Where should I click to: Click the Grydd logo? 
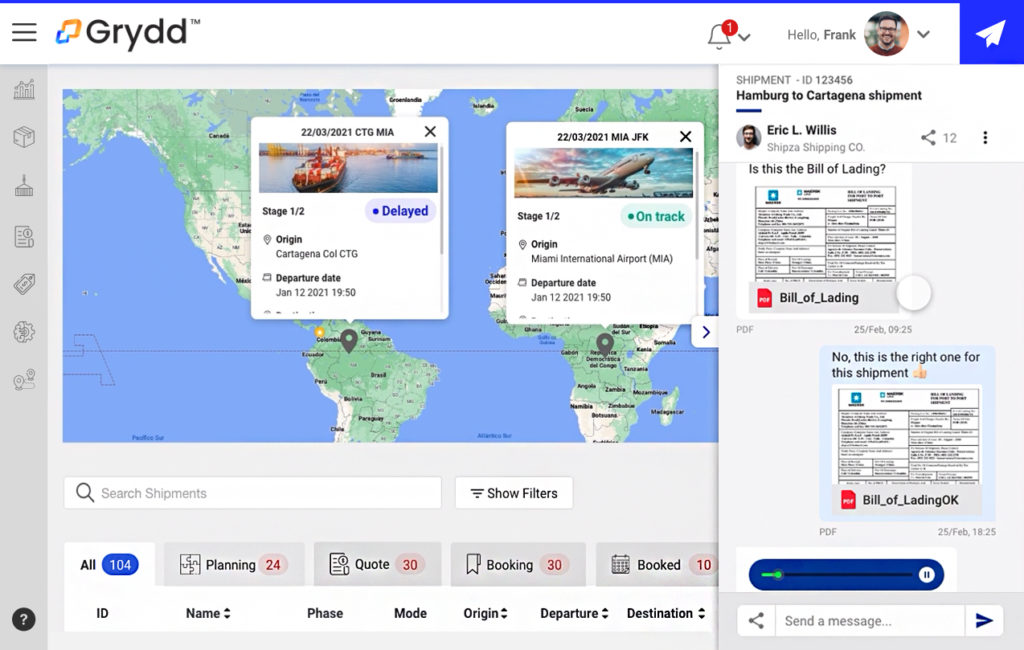pyautogui.click(x=127, y=32)
